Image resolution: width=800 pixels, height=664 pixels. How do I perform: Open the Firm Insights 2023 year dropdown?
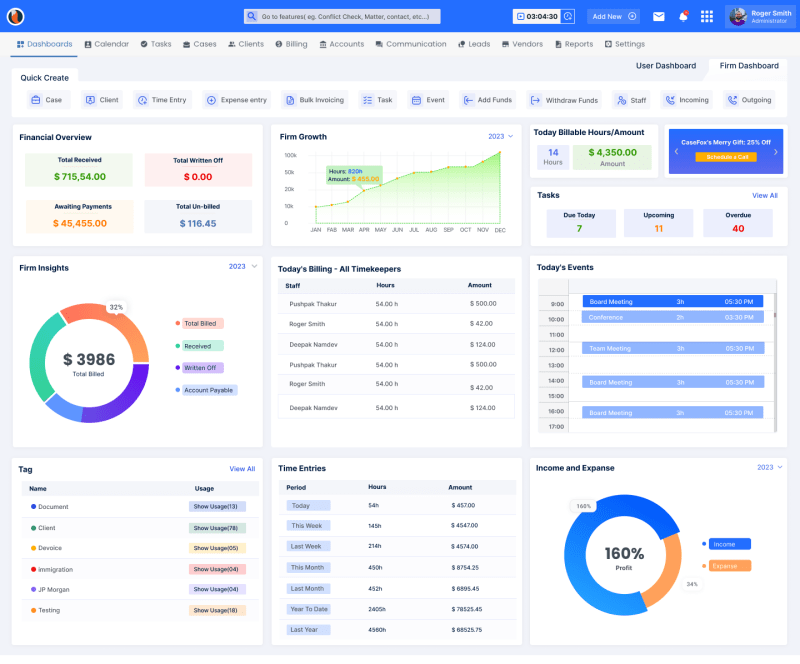click(242, 267)
